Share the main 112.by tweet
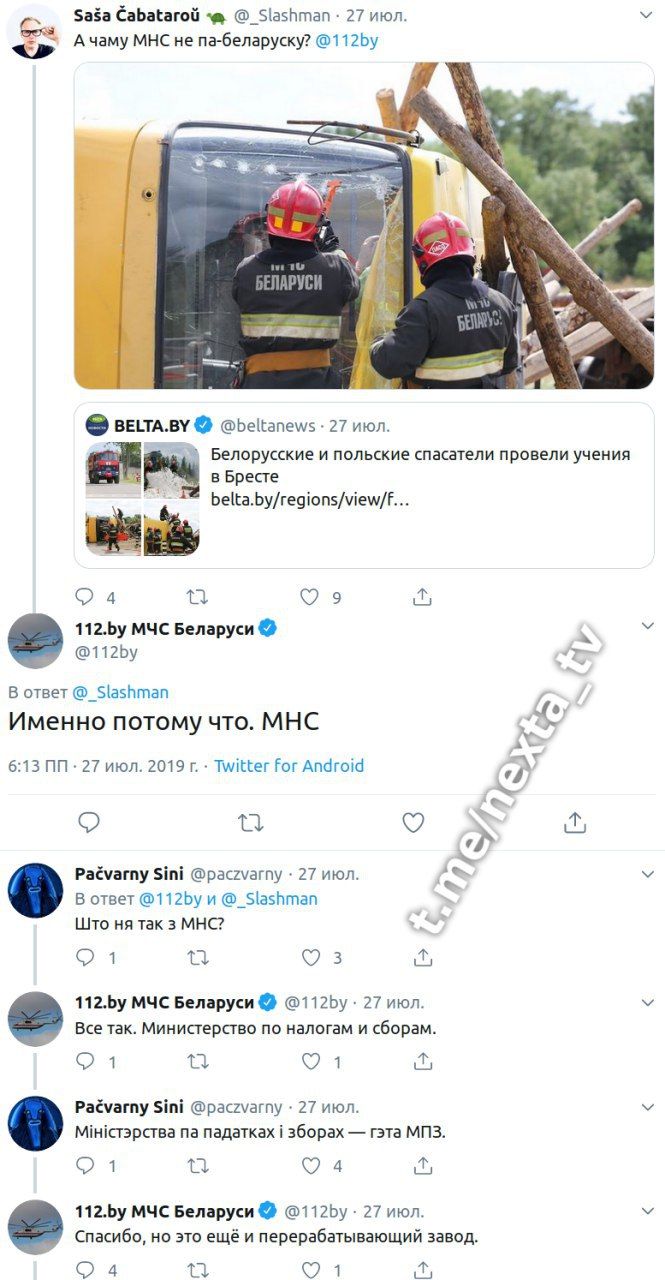This screenshot has width=665, height=1280. [x=574, y=822]
